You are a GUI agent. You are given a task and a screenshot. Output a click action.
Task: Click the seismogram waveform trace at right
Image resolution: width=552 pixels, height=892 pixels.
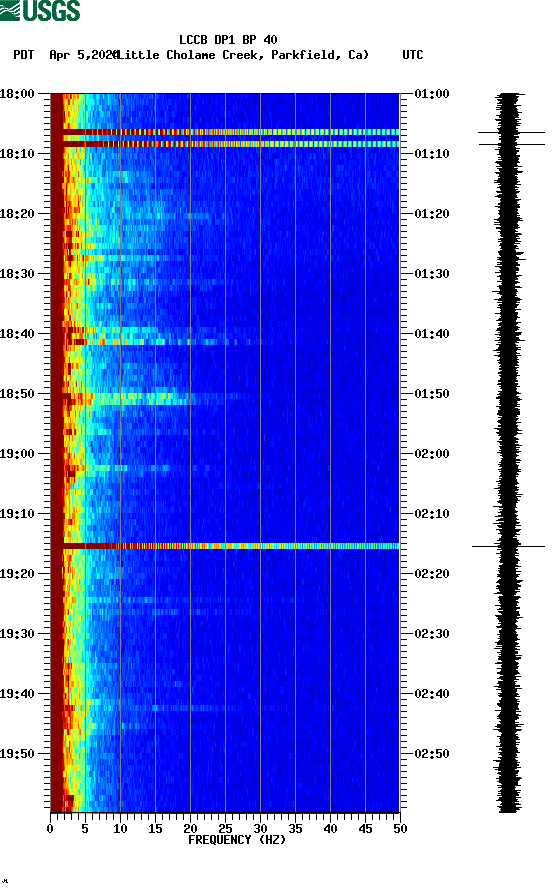pos(508,452)
